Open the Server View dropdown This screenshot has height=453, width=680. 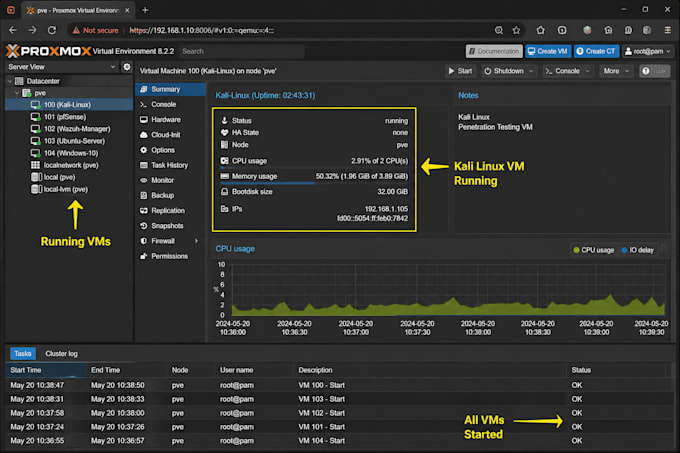62,67
